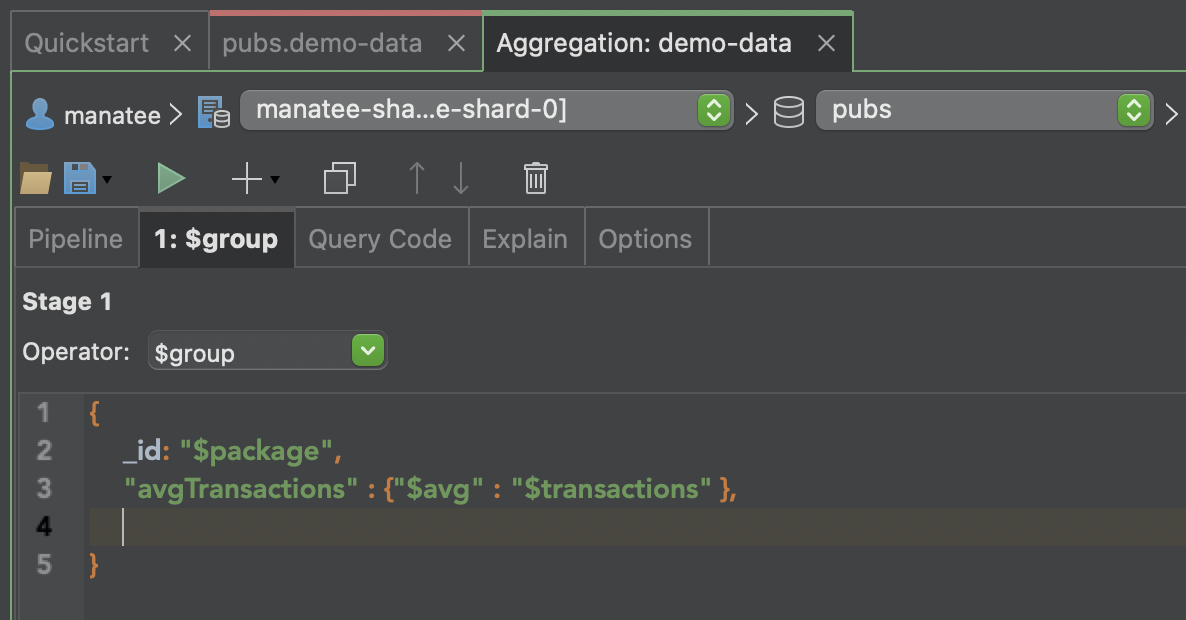The height and width of the screenshot is (620, 1186).
Task: Open the Quickstart tab
Action: coord(88,42)
